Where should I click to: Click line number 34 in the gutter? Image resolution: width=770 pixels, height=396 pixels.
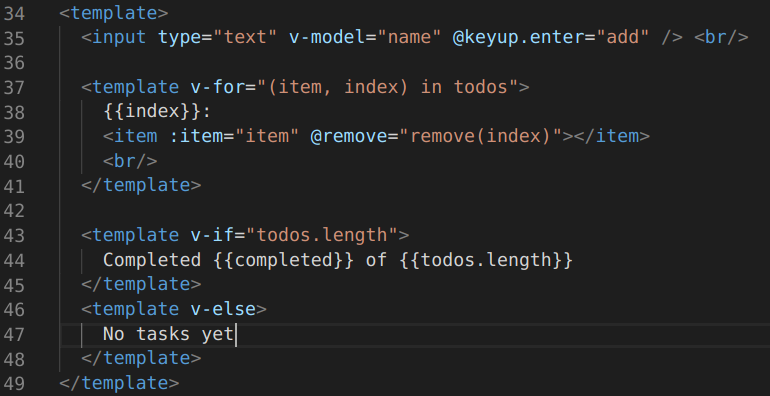(14, 13)
